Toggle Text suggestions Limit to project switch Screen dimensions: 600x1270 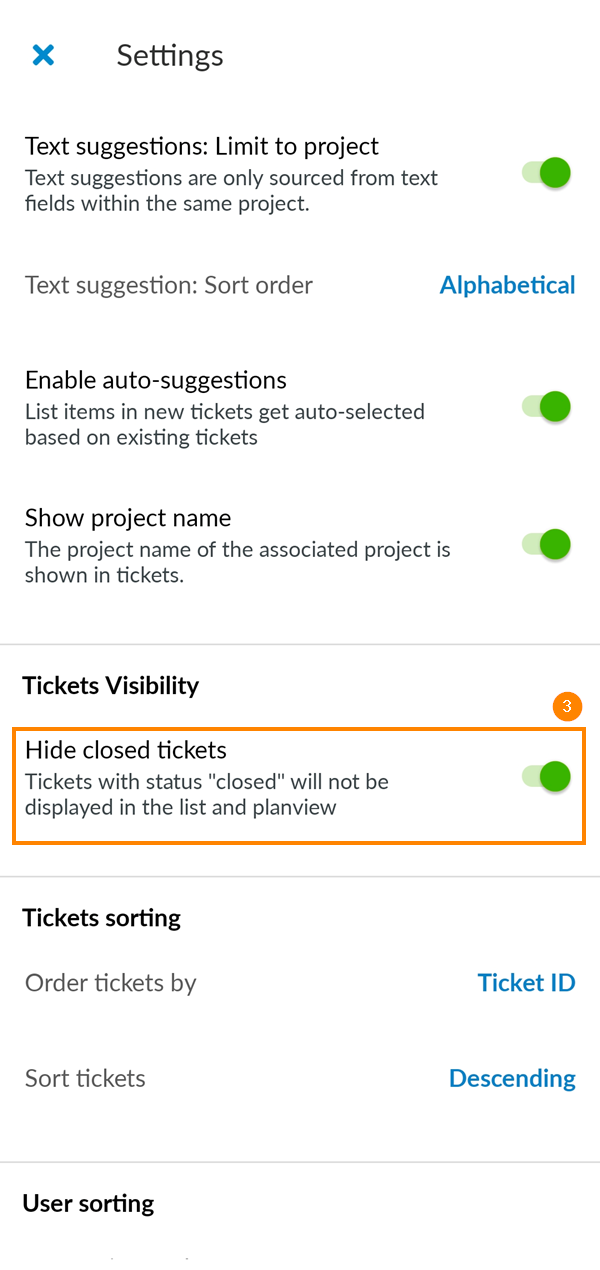point(547,173)
